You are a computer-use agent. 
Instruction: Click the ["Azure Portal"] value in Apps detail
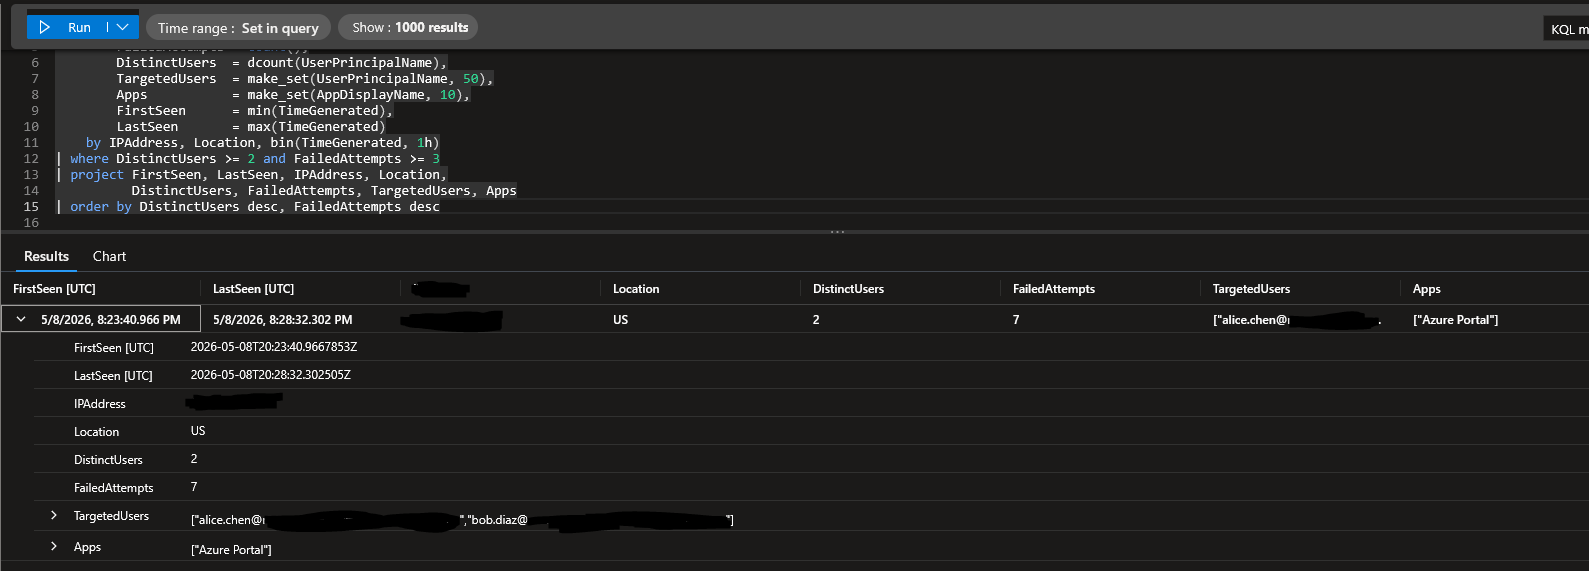tap(231, 550)
